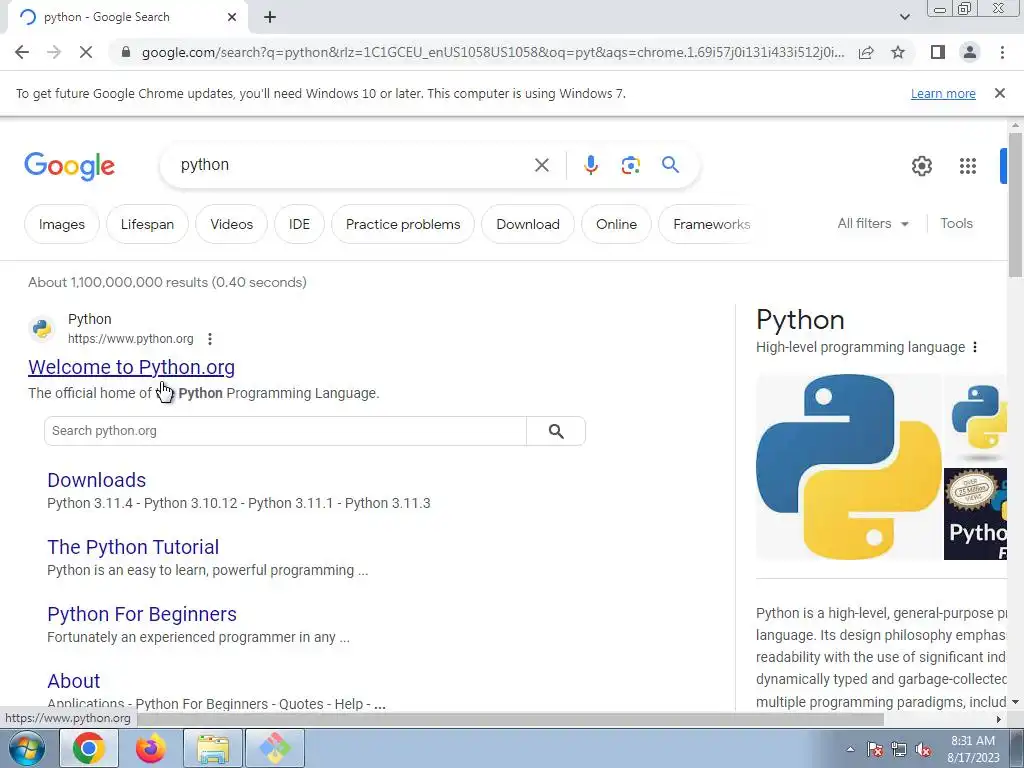
Task: Open the Welcome to Python.org result
Action: click(131, 367)
